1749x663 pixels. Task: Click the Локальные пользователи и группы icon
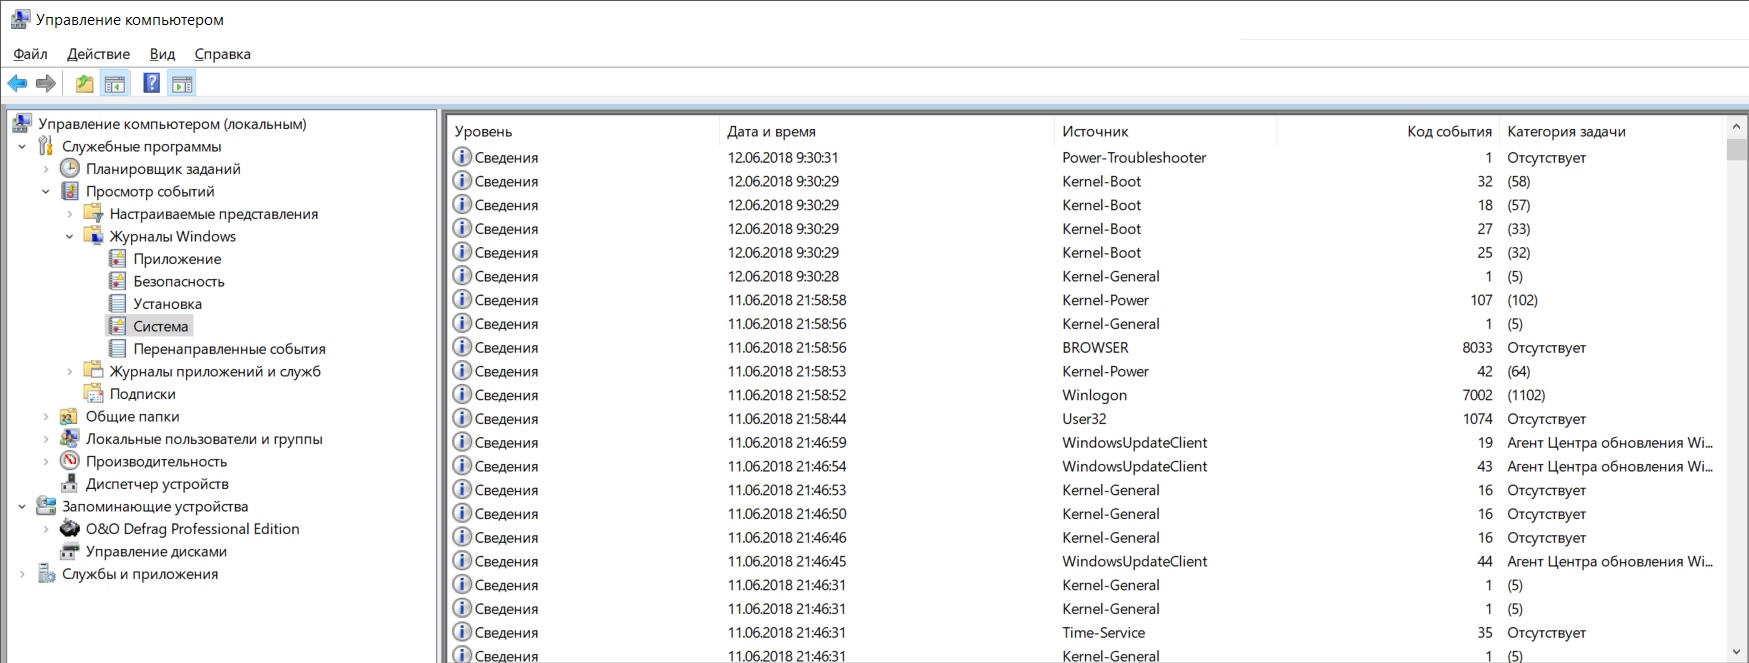[x=70, y=439]
